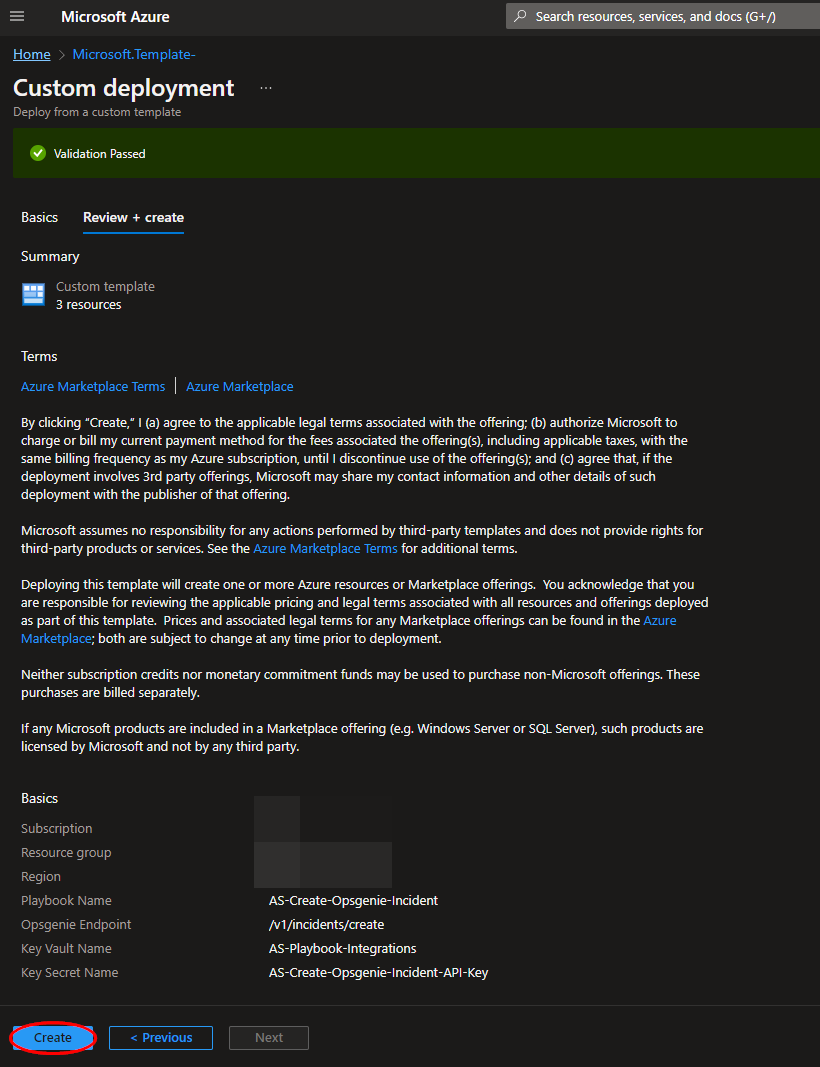Select the Review + create tab
This screenshot has height=1067, width=820.
(x=133, y=218)
